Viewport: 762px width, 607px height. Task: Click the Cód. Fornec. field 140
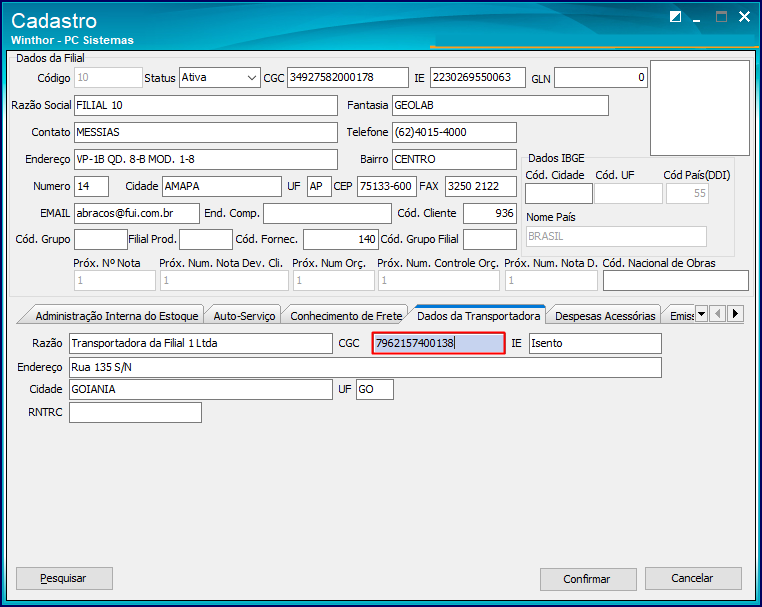tap(340, 239)
